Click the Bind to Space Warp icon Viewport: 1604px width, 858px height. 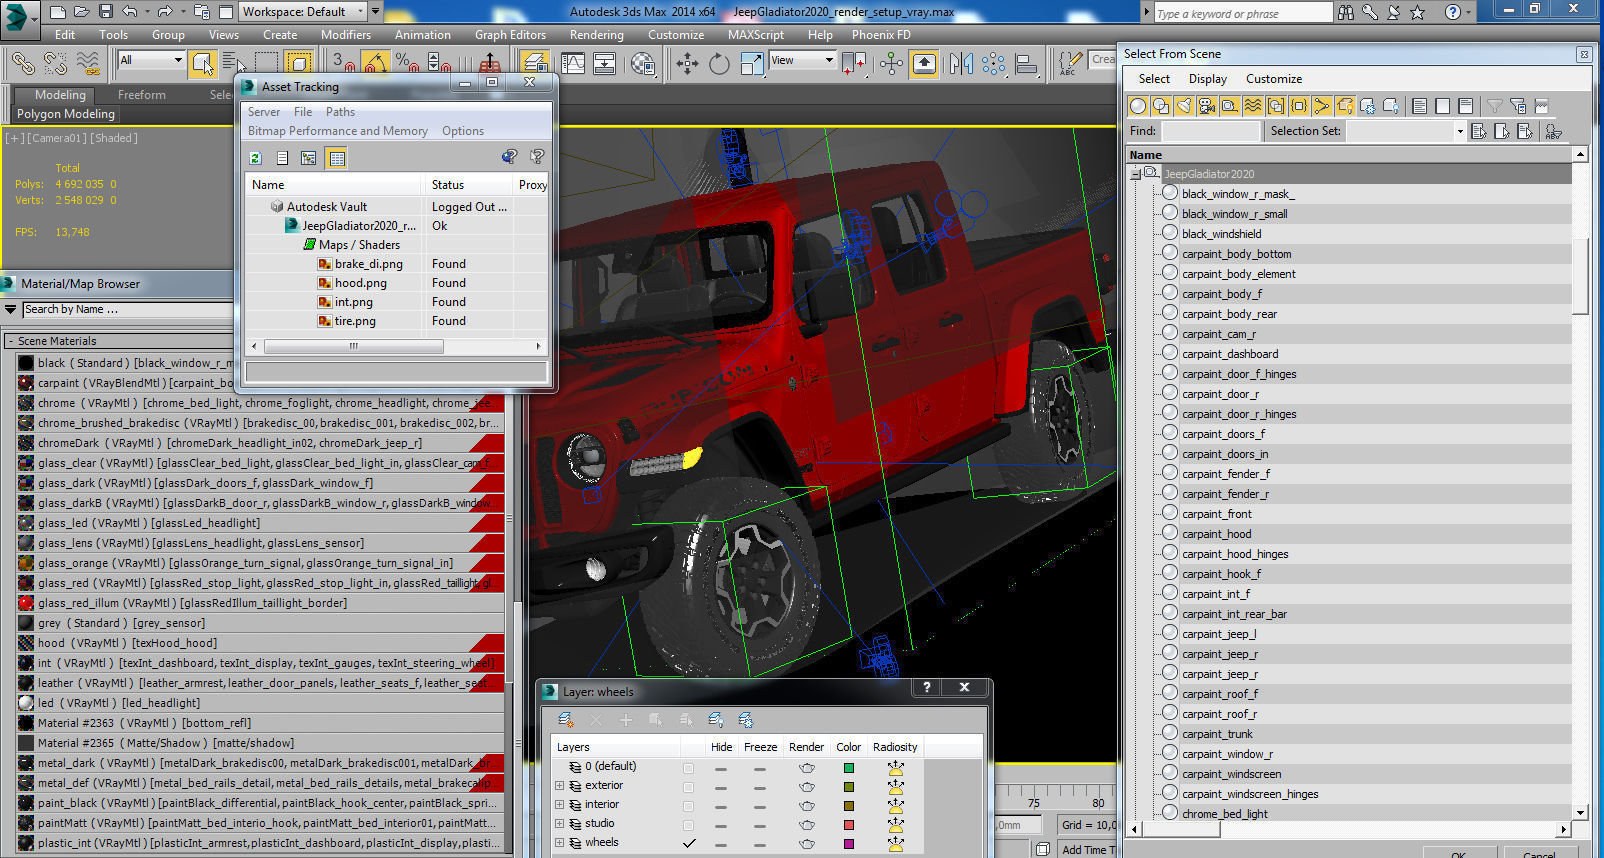(x=88, y=64)
